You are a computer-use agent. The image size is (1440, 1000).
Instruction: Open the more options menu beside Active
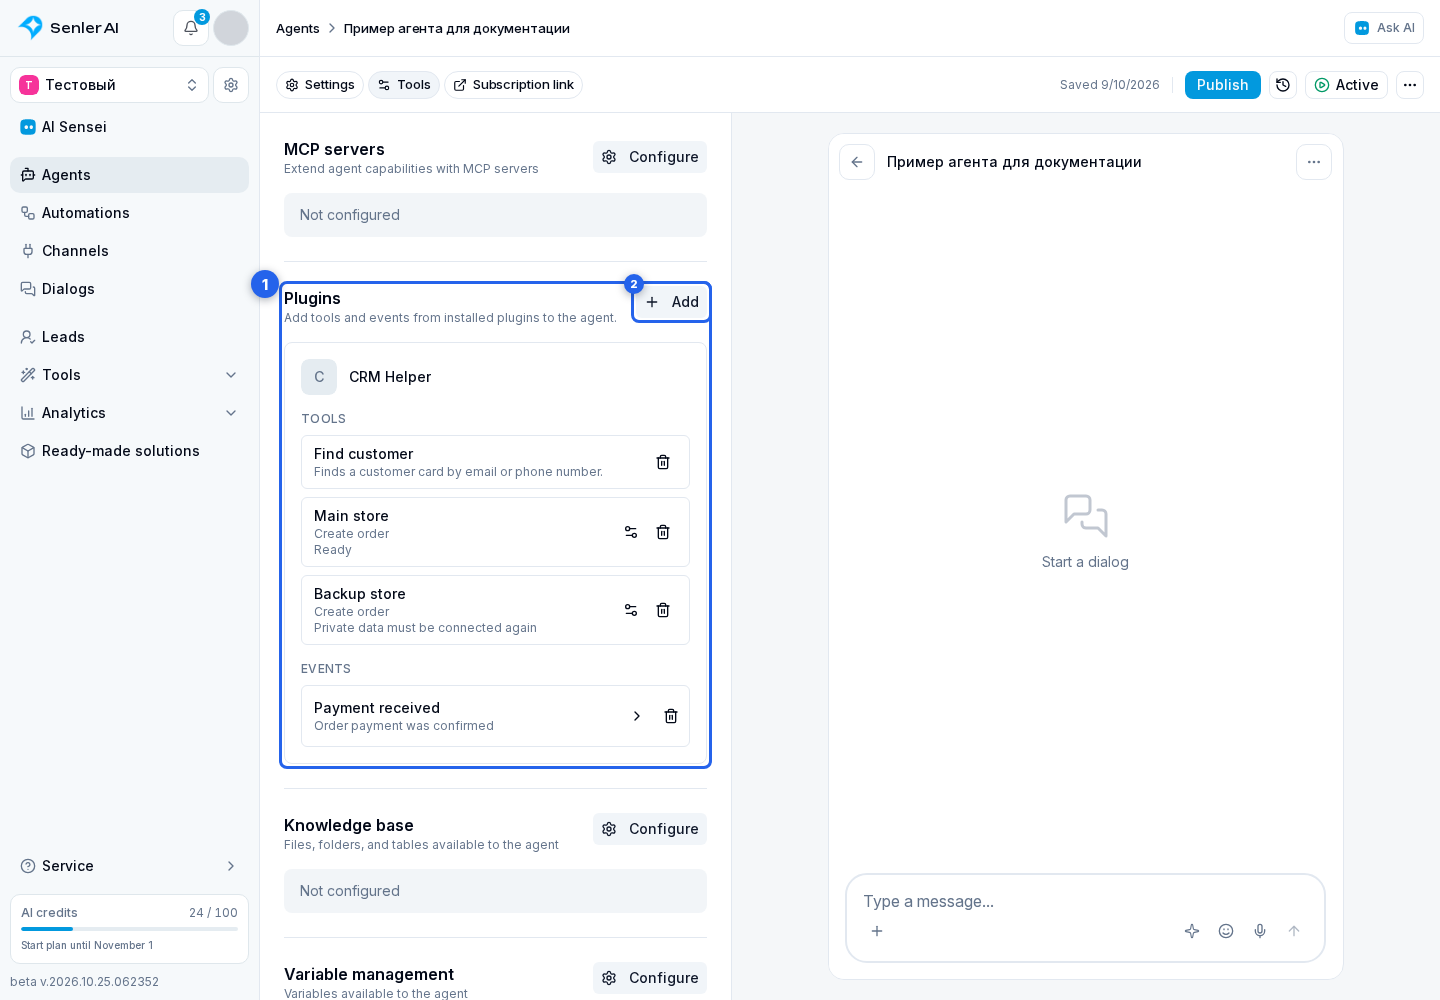[1410, 85]
